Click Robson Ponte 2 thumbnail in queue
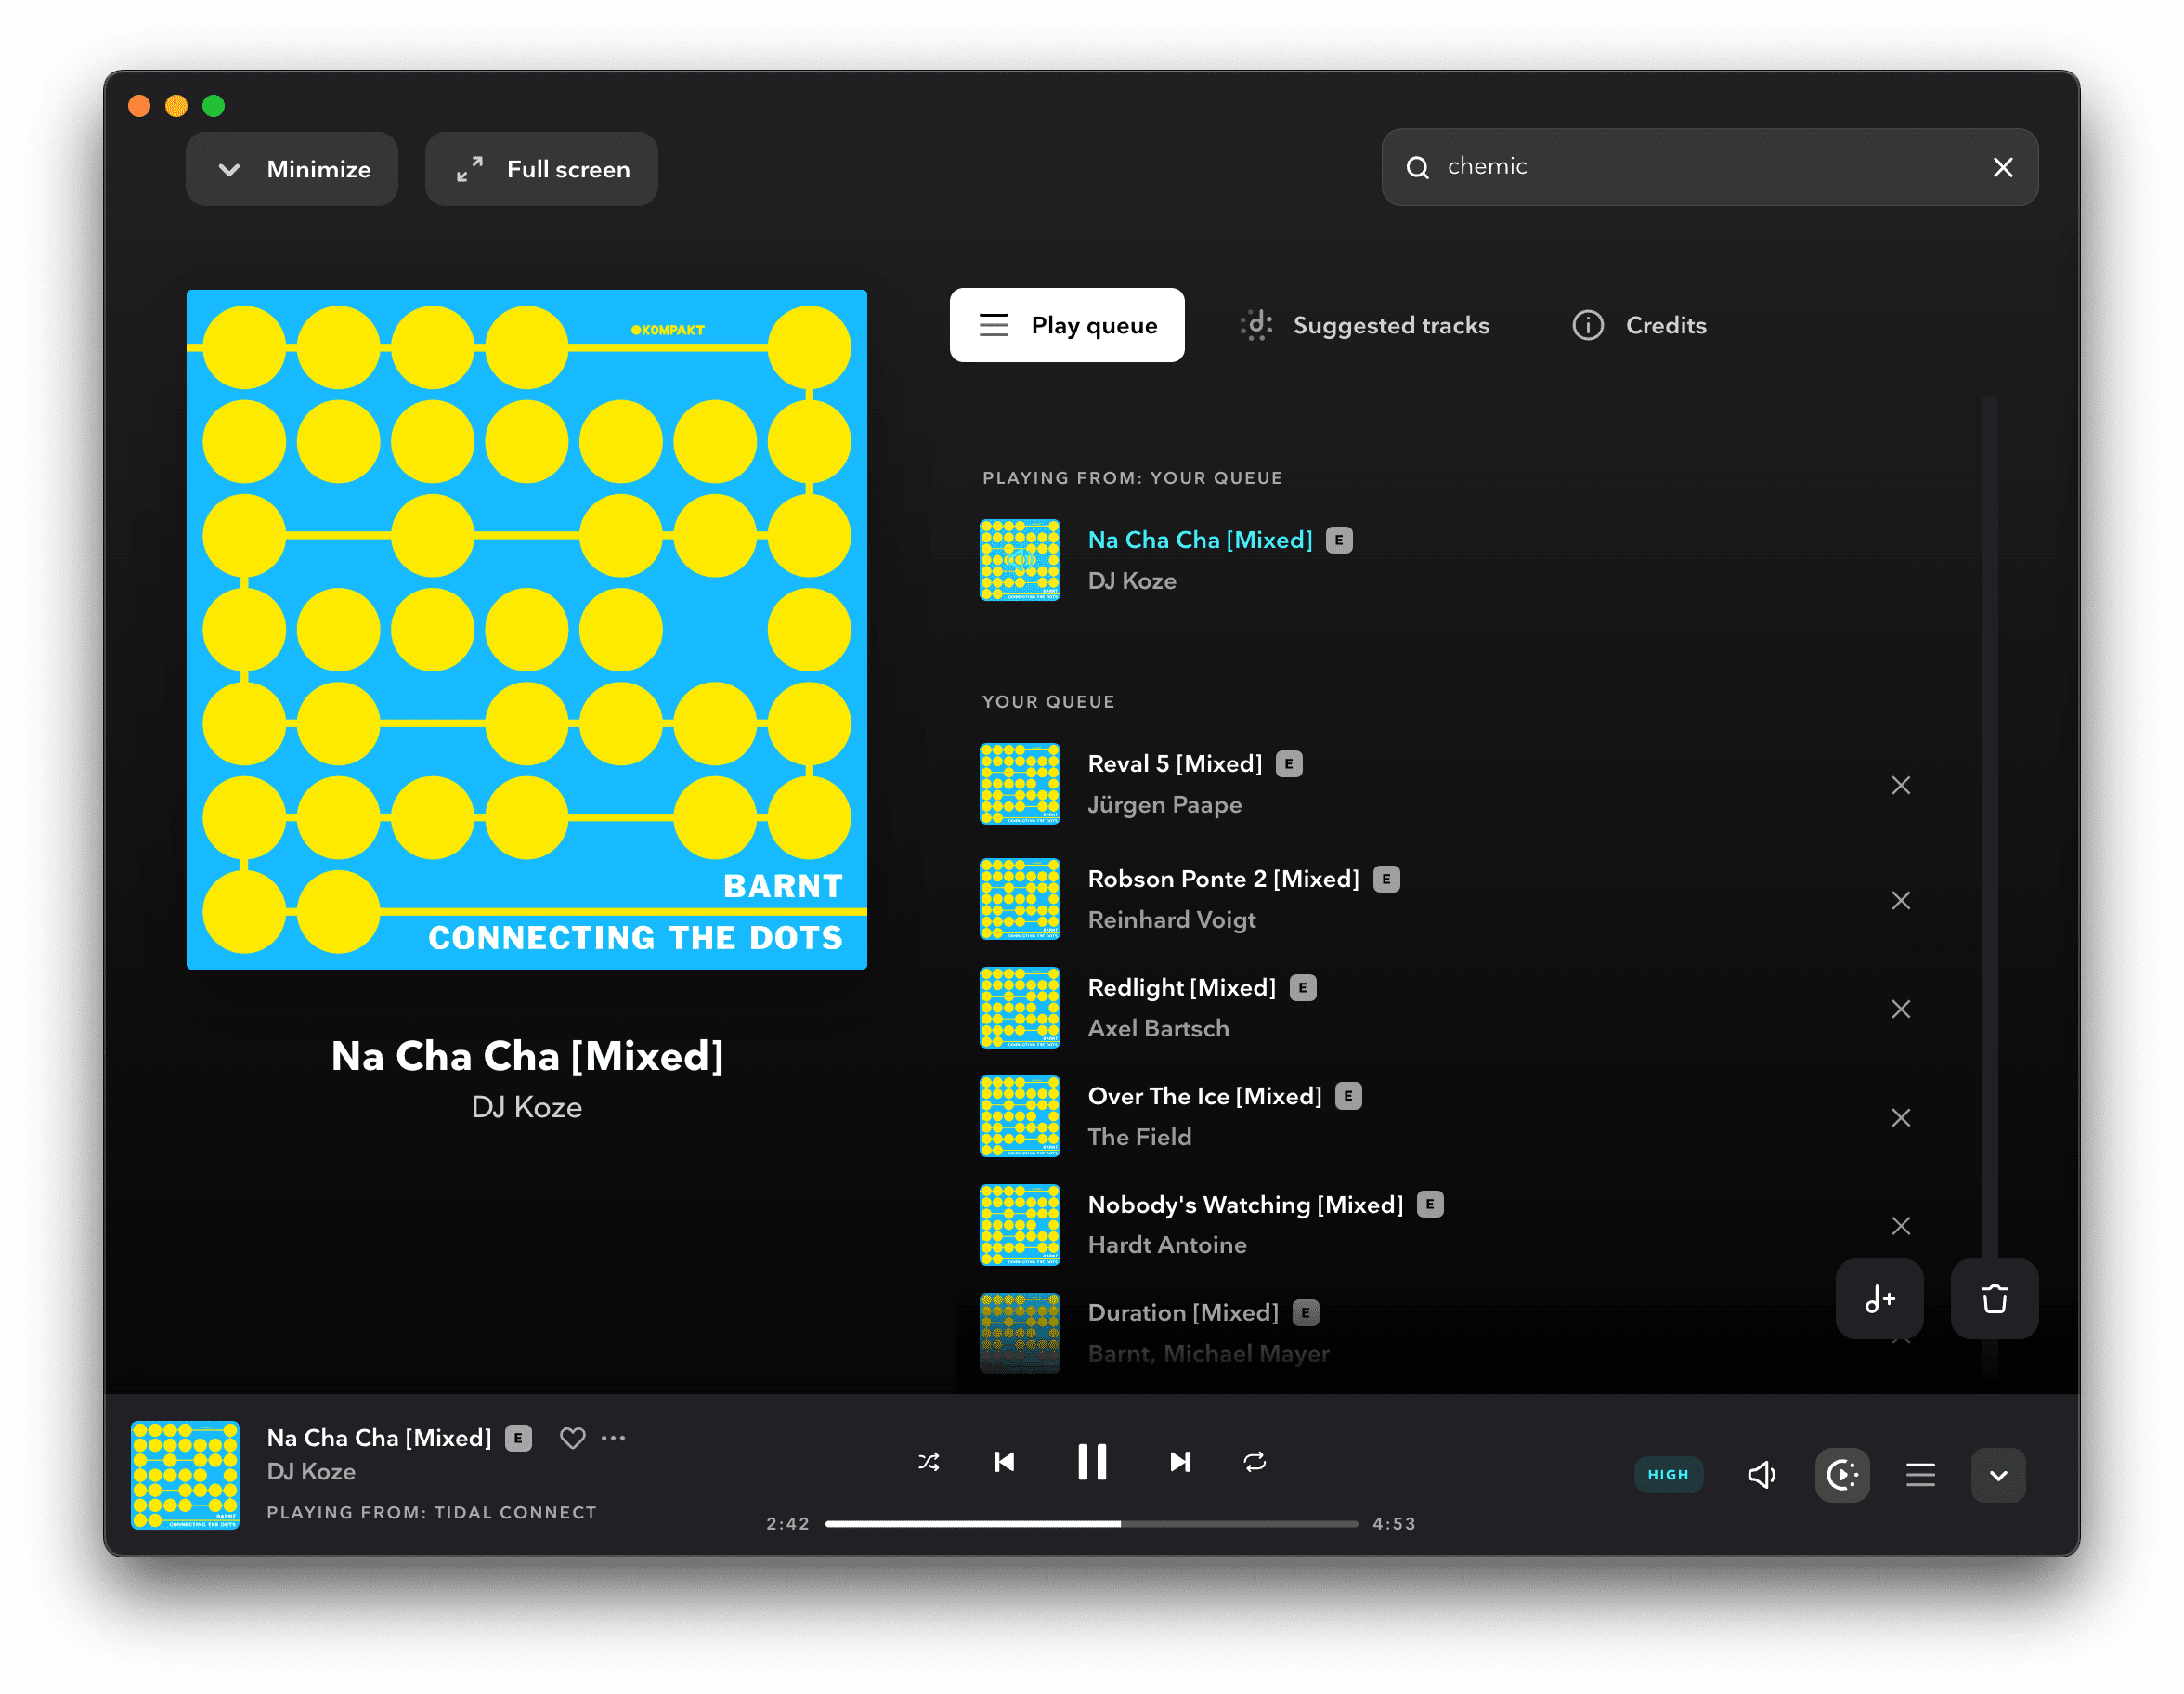The height and width of the screenshot is (1694, 2184). [1020, 899]
